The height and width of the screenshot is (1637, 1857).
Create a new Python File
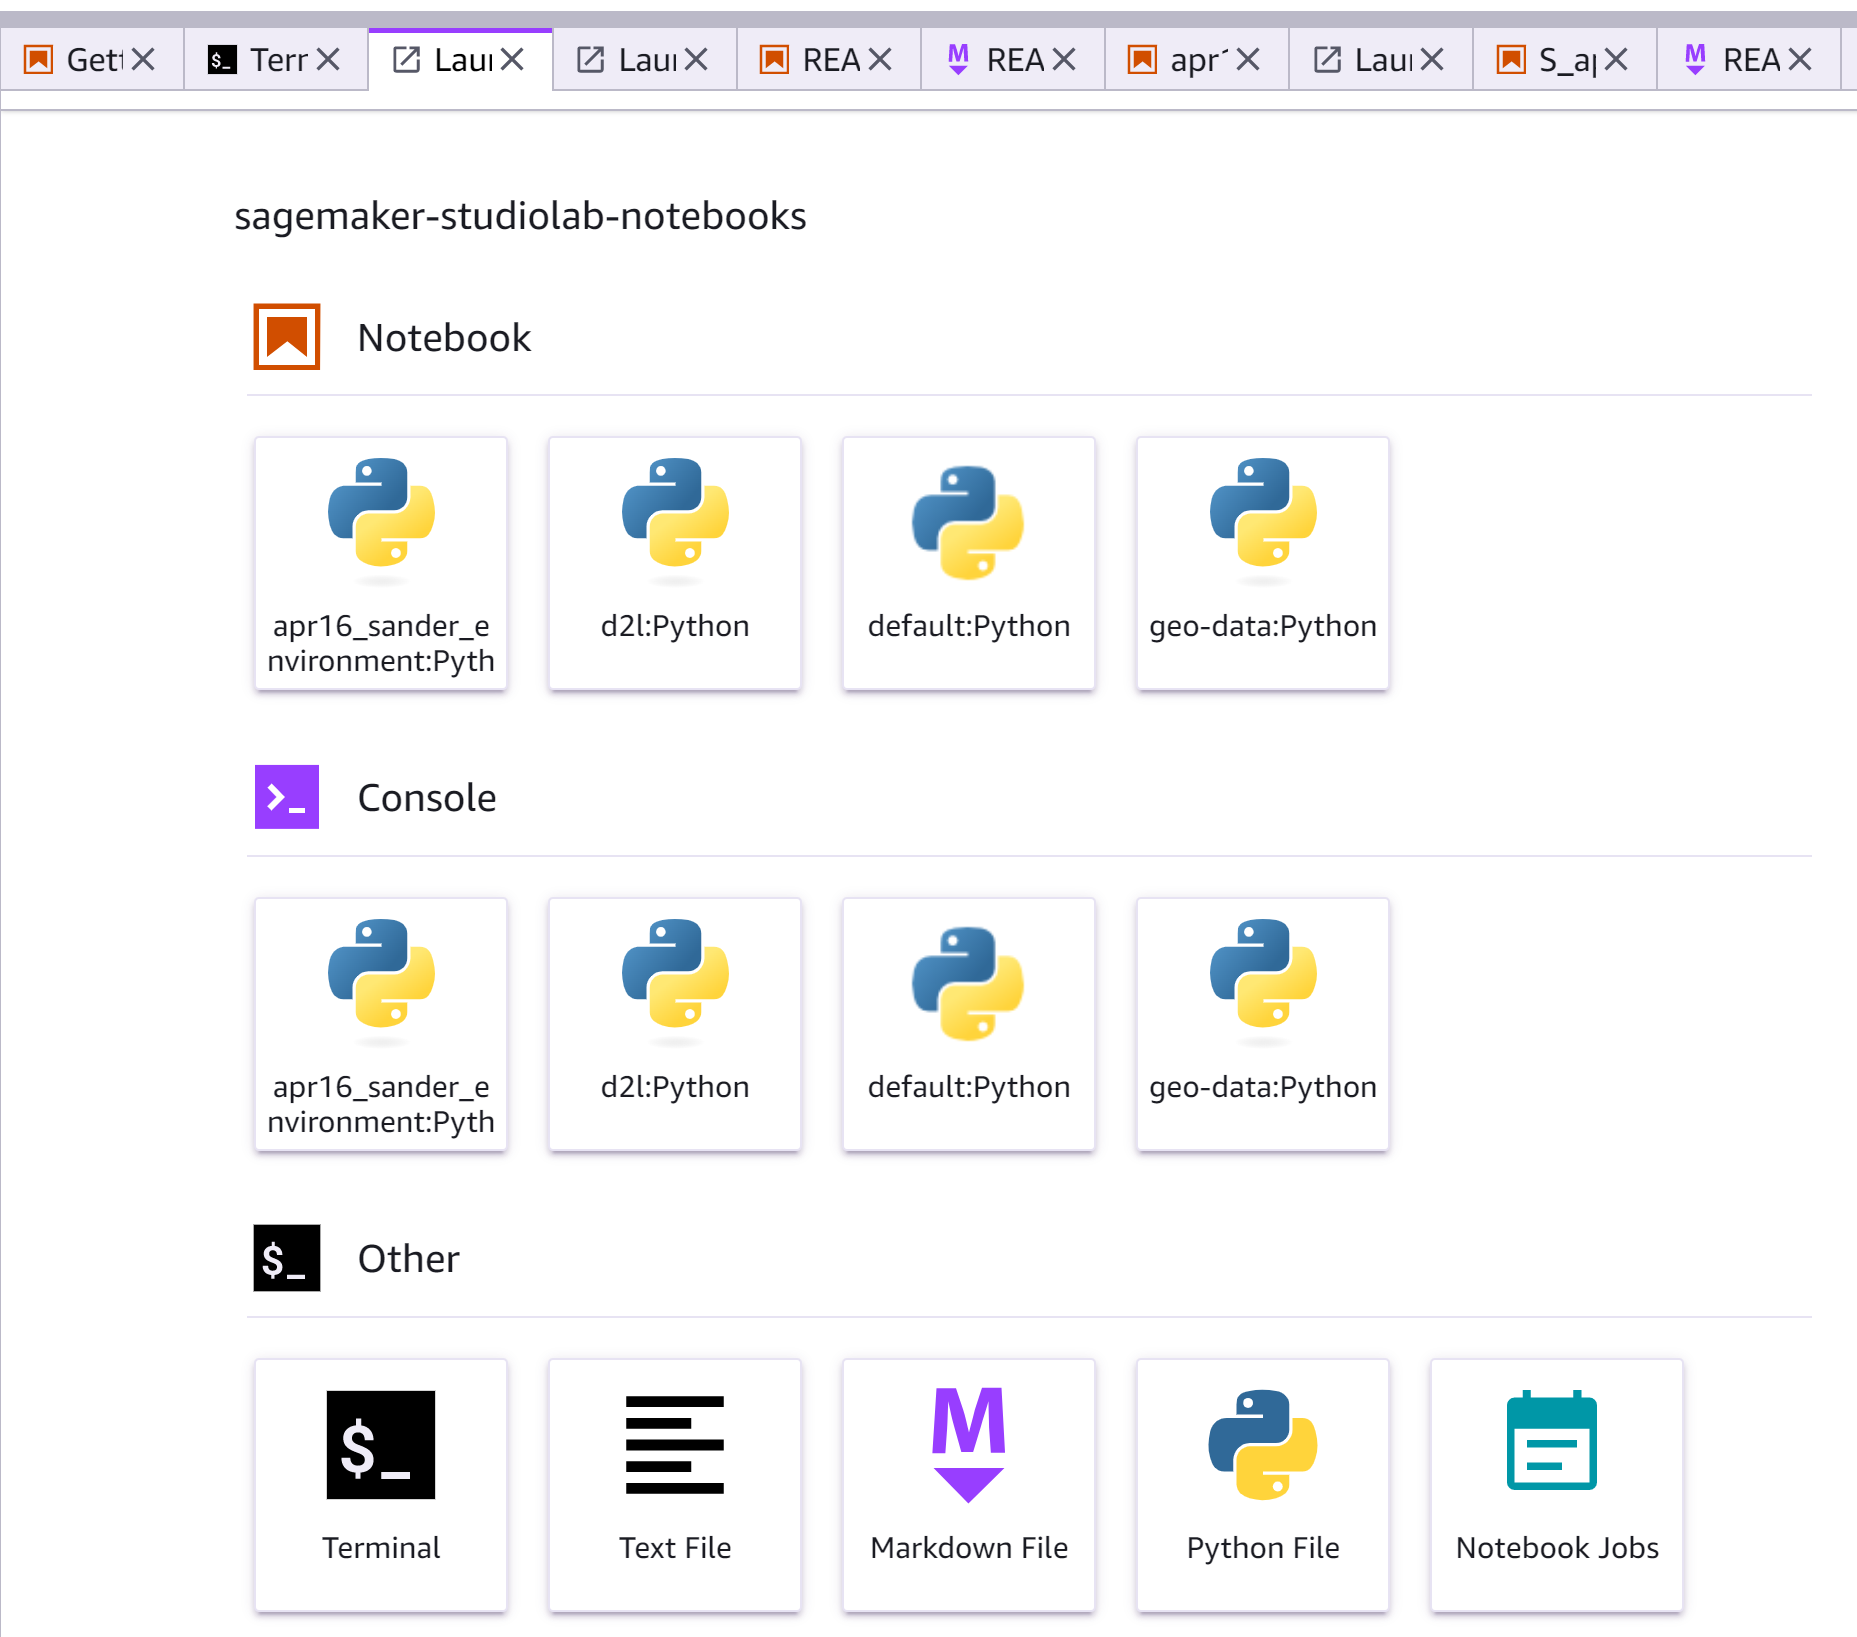1263,1485
